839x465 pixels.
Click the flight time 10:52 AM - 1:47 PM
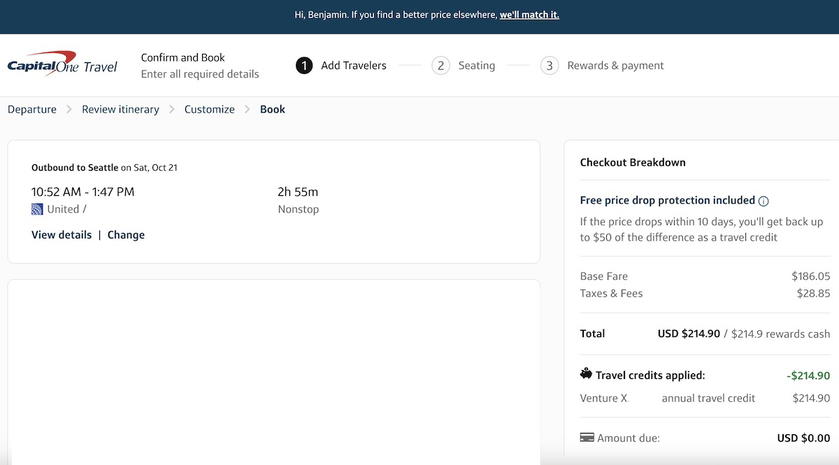coord(83,192)
